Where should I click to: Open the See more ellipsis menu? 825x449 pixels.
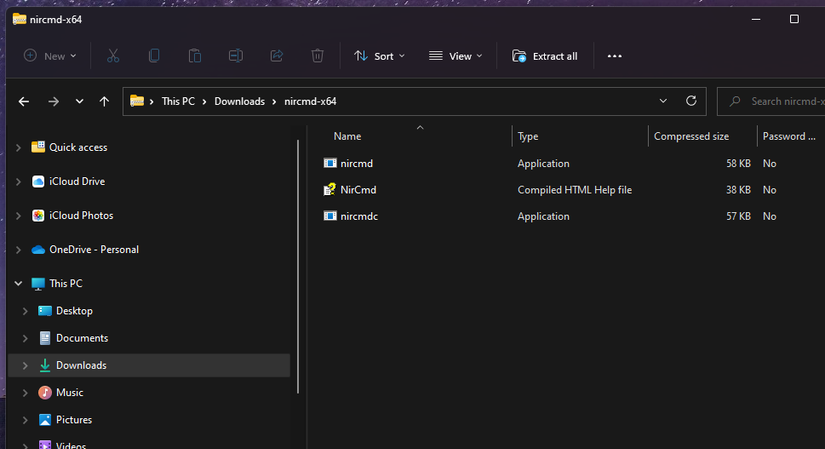point(614,56)
